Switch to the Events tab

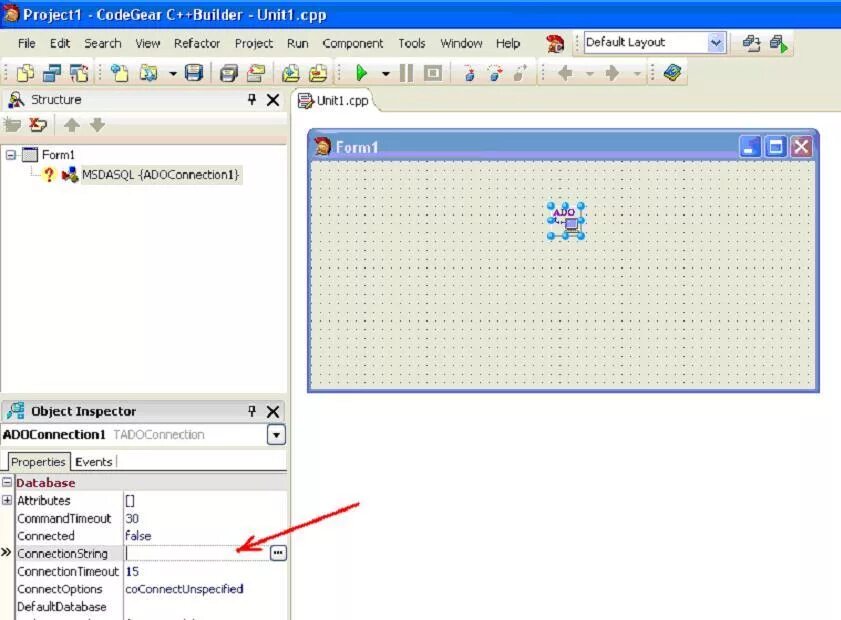click(93, 462)
